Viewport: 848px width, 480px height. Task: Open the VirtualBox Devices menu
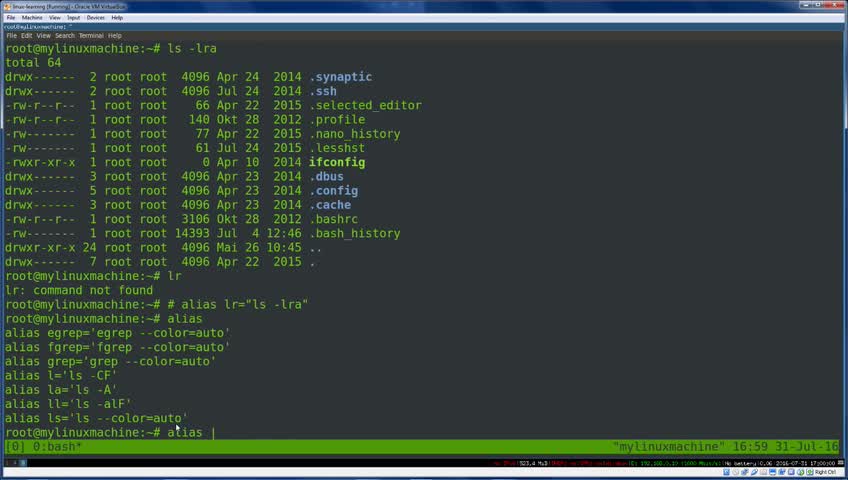(x=96, y=18)
